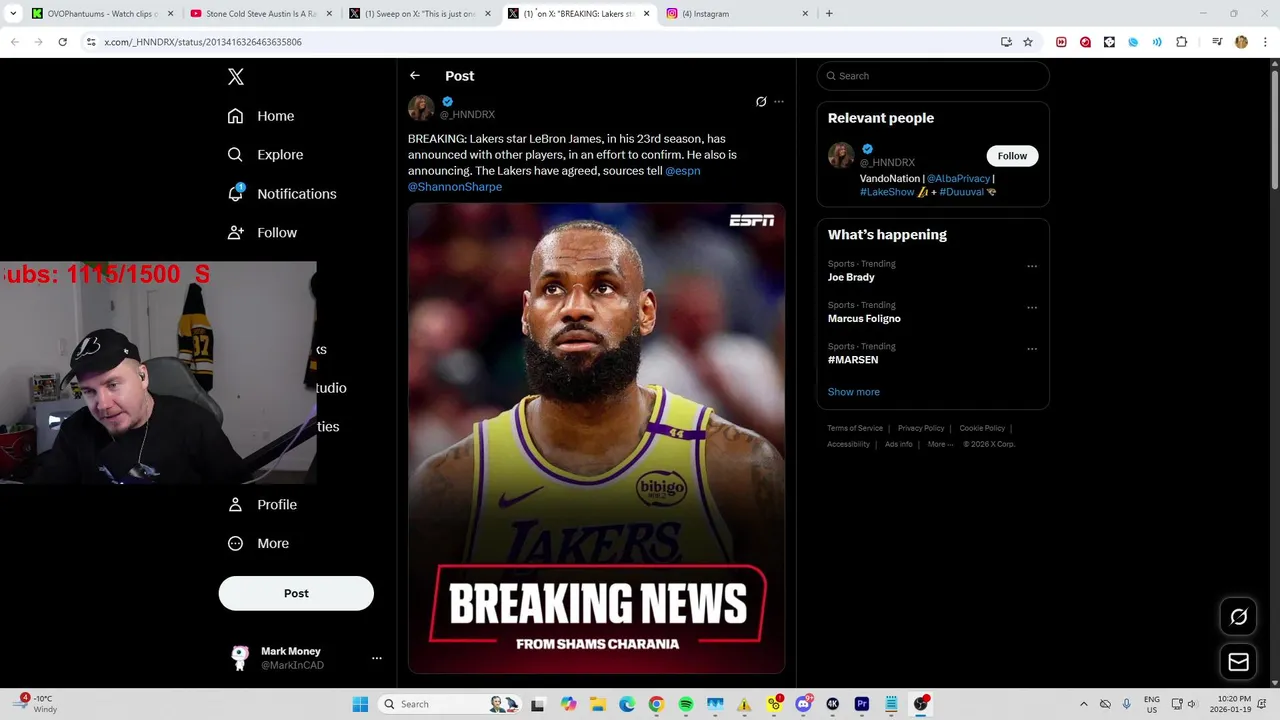Click the Grok icon on the post
Image resolution: width=1280 pixels, height=720 pixels.
pyautogui.click(x=761, y=101)
